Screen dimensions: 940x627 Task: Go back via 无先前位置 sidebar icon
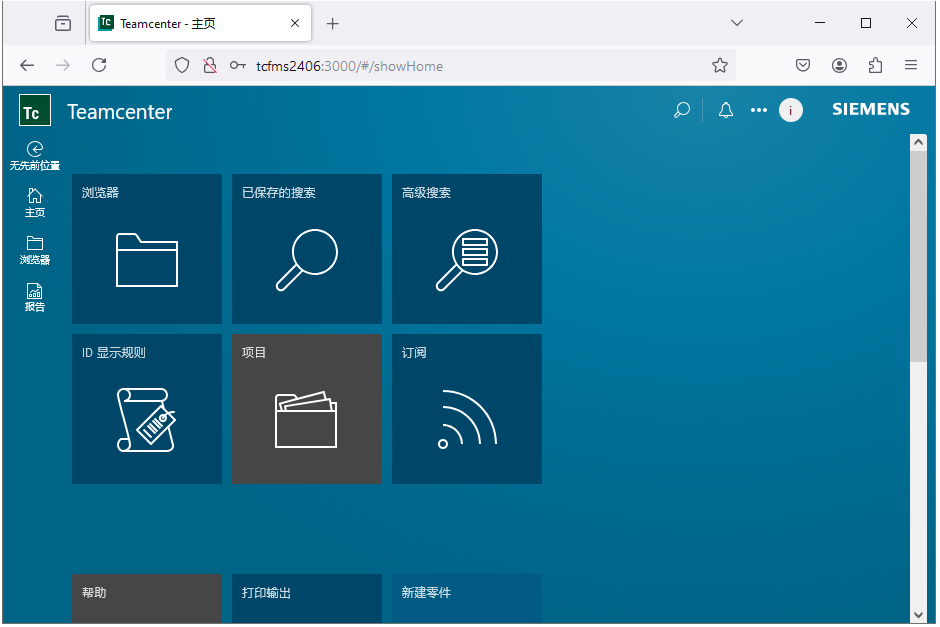(x=35, y=156)
